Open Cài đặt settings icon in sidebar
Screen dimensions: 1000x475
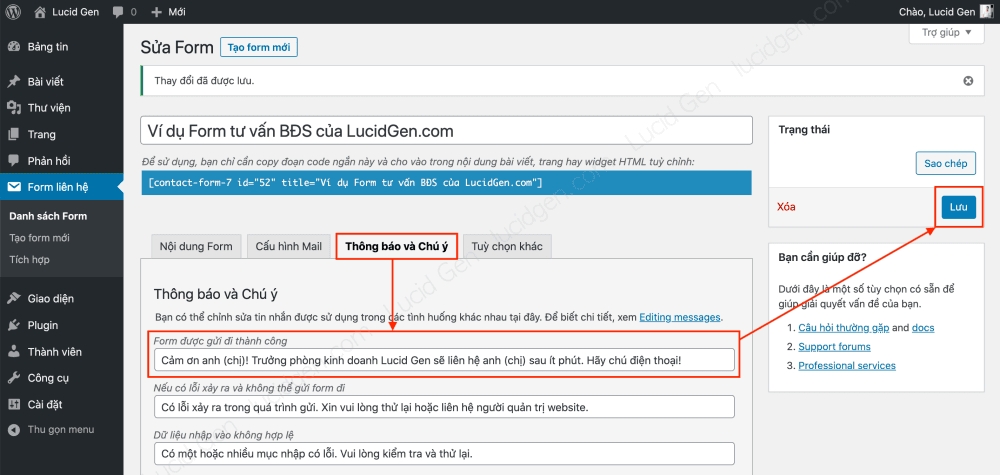(13, 404)
